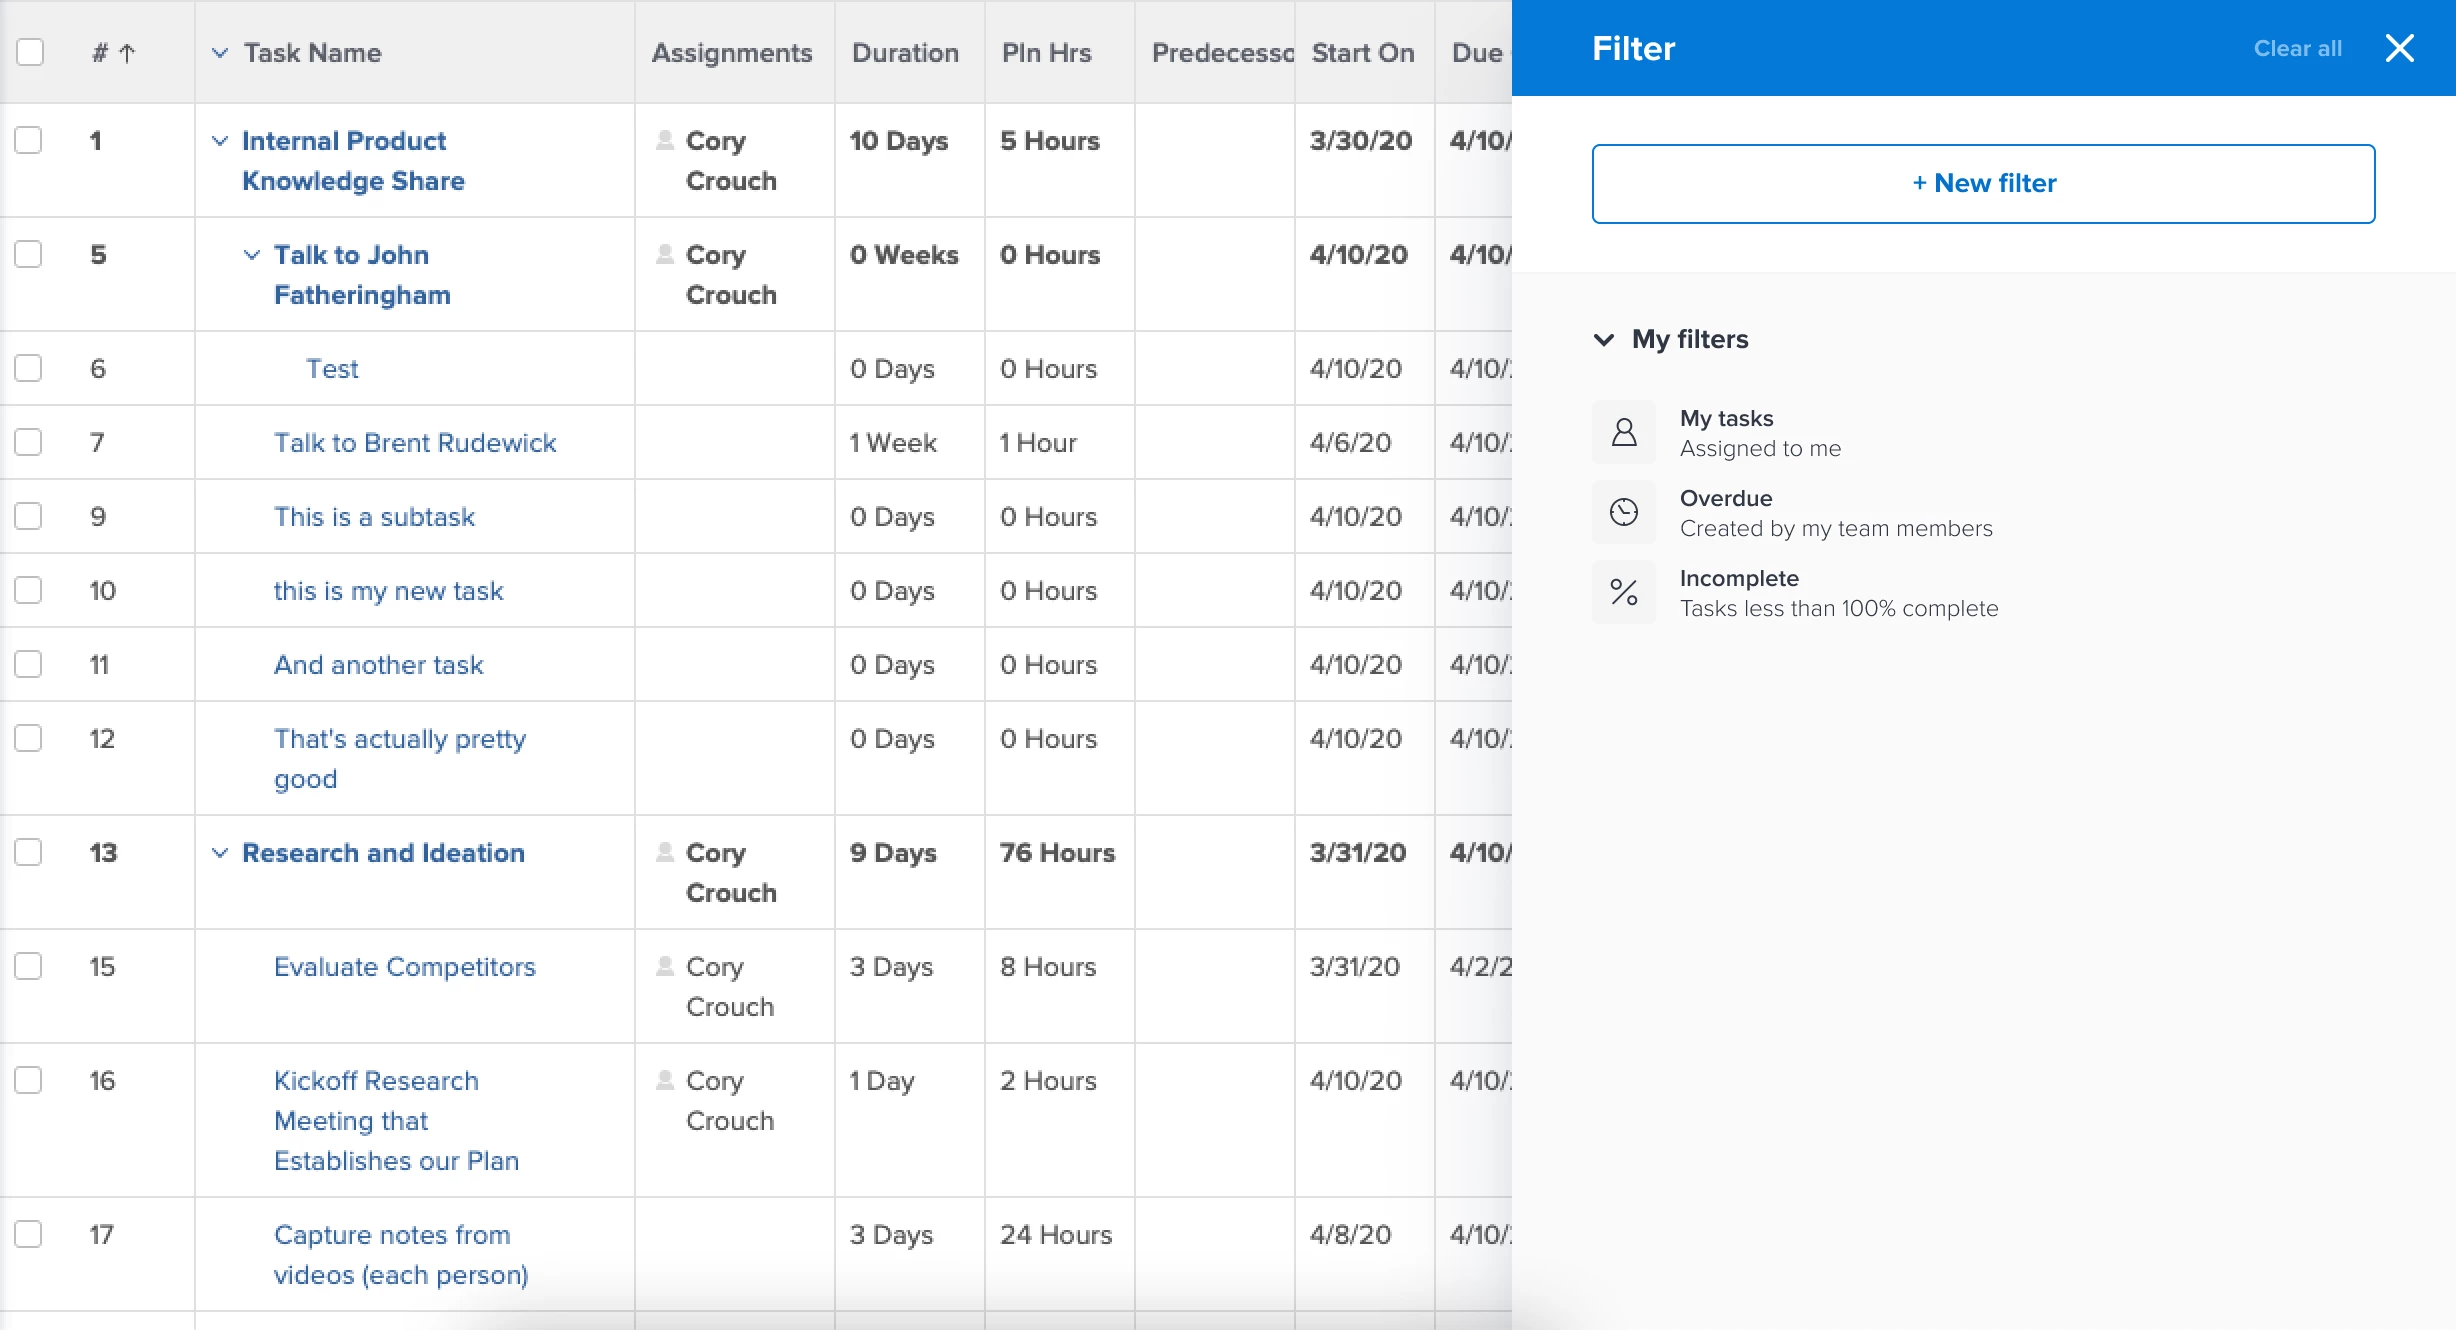Click the Overdue clock icon
The width and height of the screenshot is (2456, 1330).
[x=1624, y=512]
